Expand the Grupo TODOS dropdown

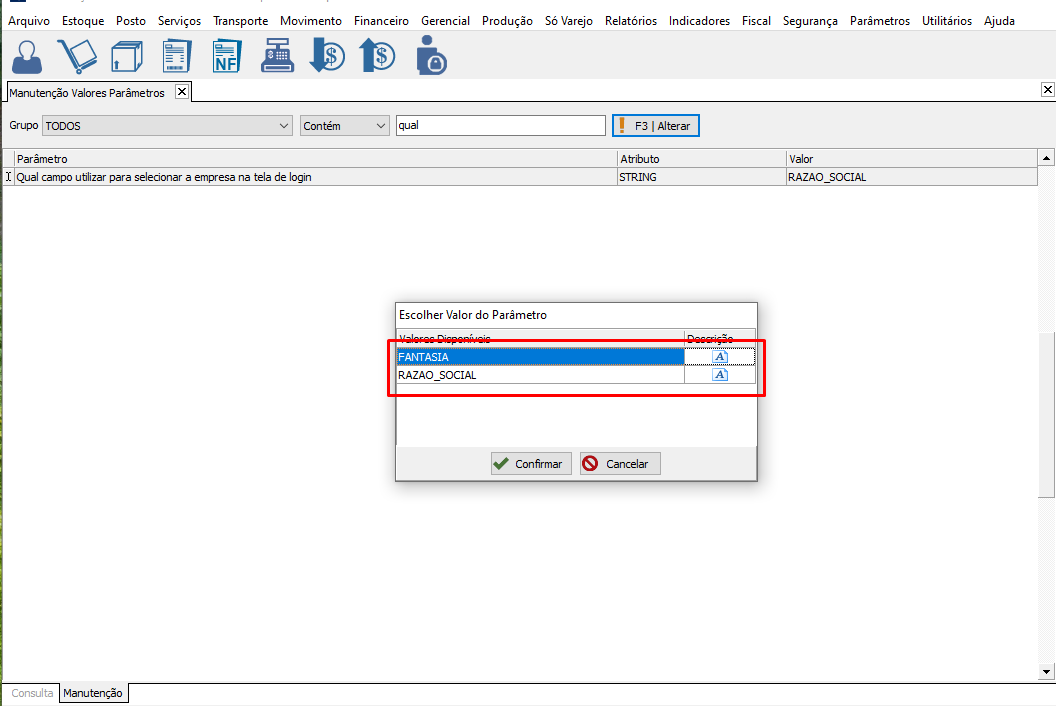point(284,126)
